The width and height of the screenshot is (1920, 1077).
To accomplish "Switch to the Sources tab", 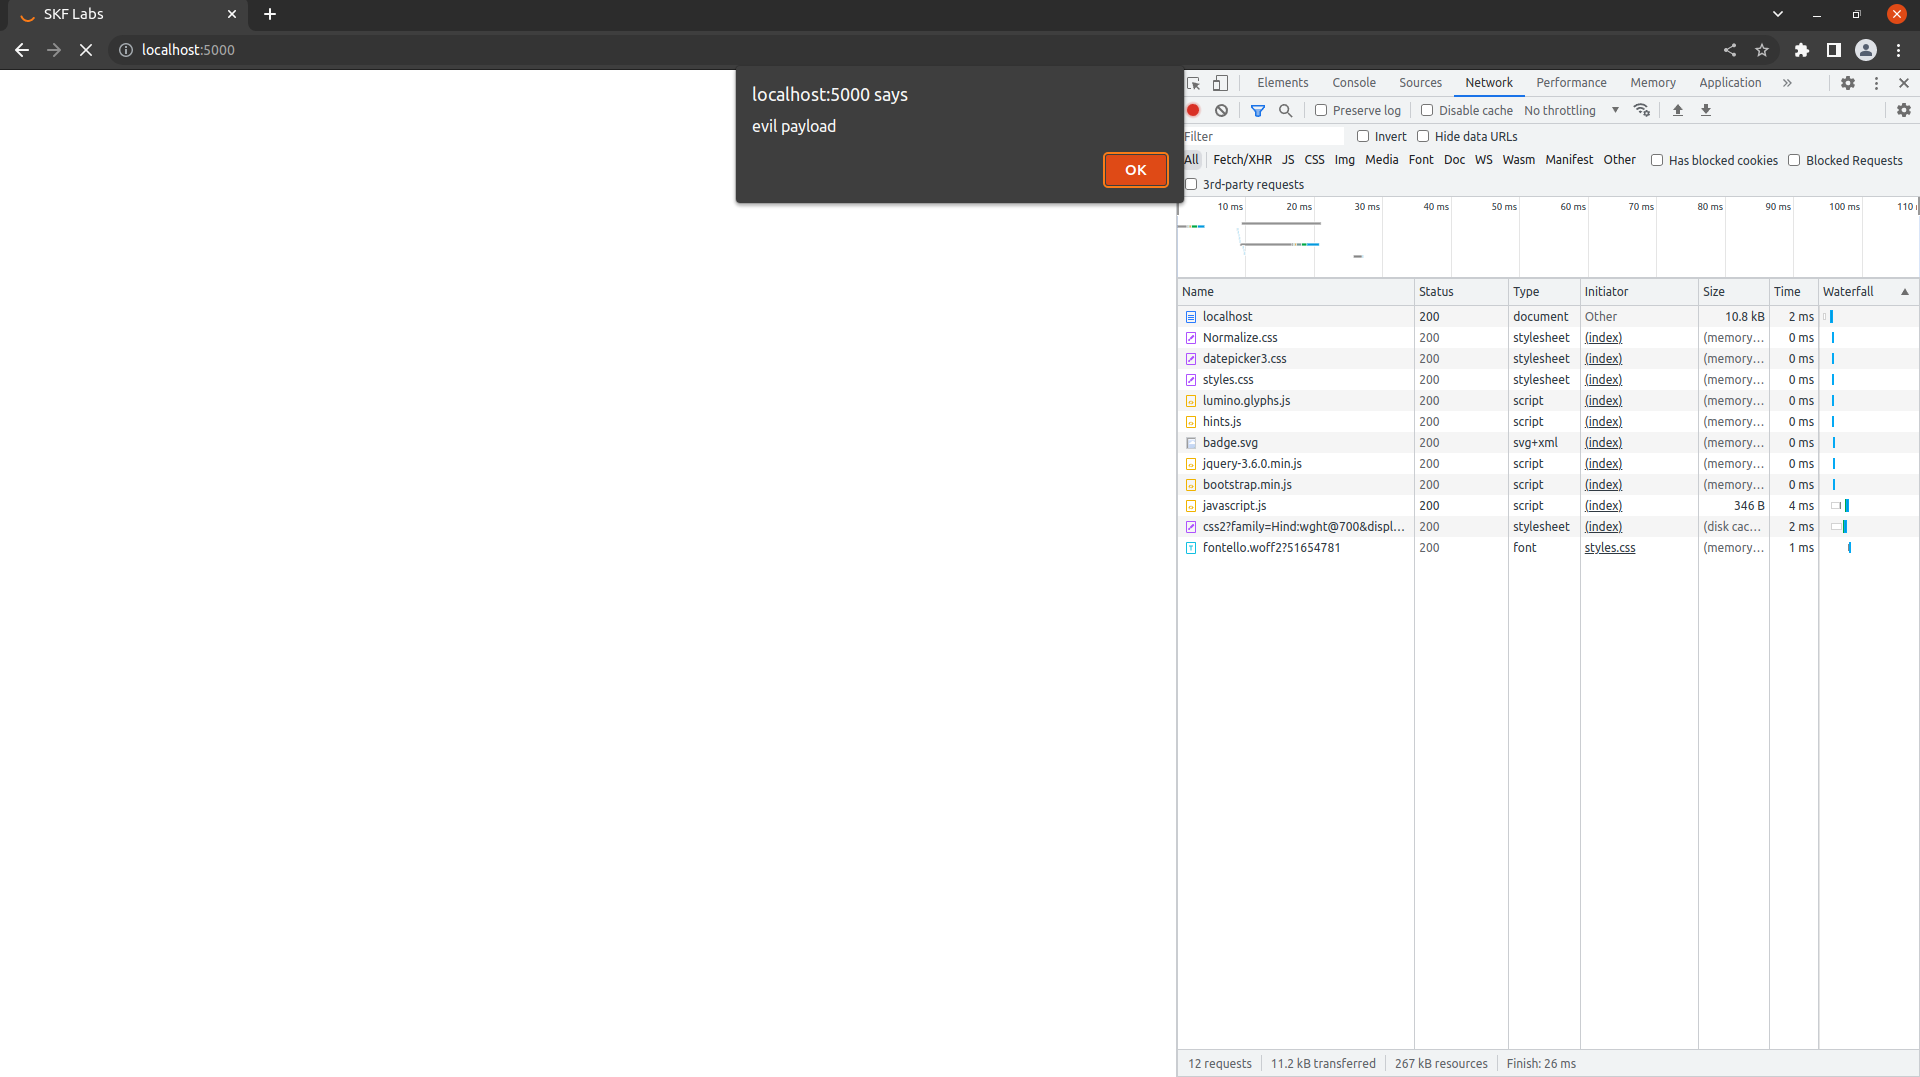I will 1420,83.
